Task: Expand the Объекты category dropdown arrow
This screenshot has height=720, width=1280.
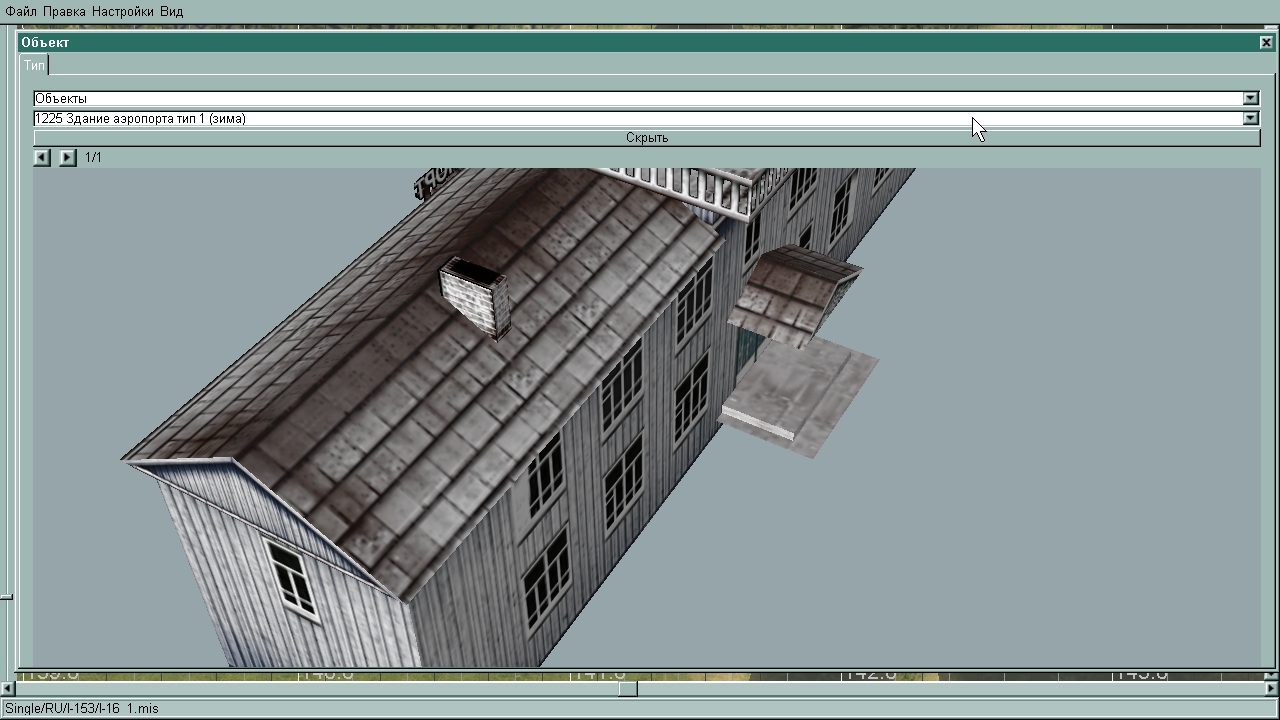Action: coord(1250,98)
